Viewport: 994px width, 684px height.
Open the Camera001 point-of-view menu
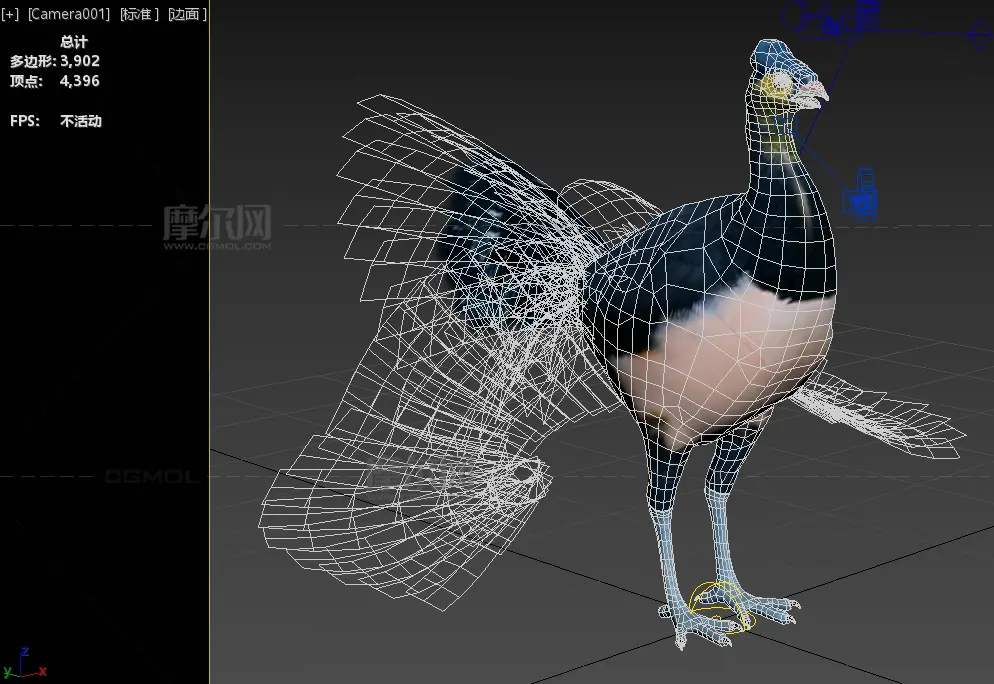coord(68,14)
